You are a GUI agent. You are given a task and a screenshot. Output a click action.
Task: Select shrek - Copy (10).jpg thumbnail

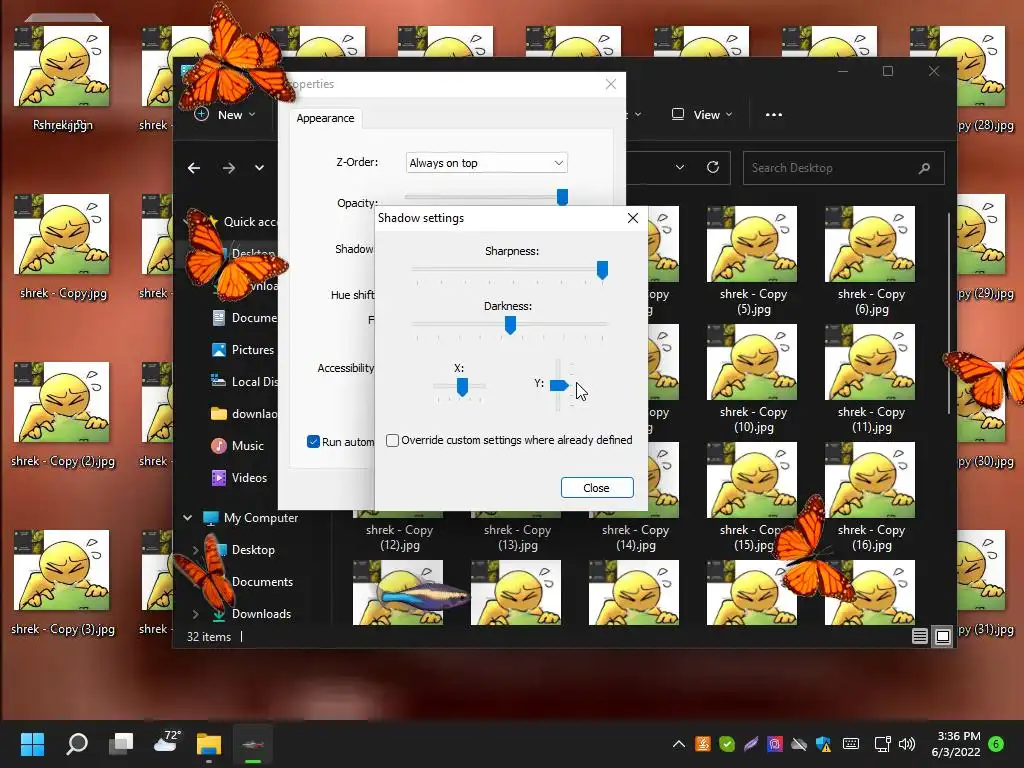(752, 362)
